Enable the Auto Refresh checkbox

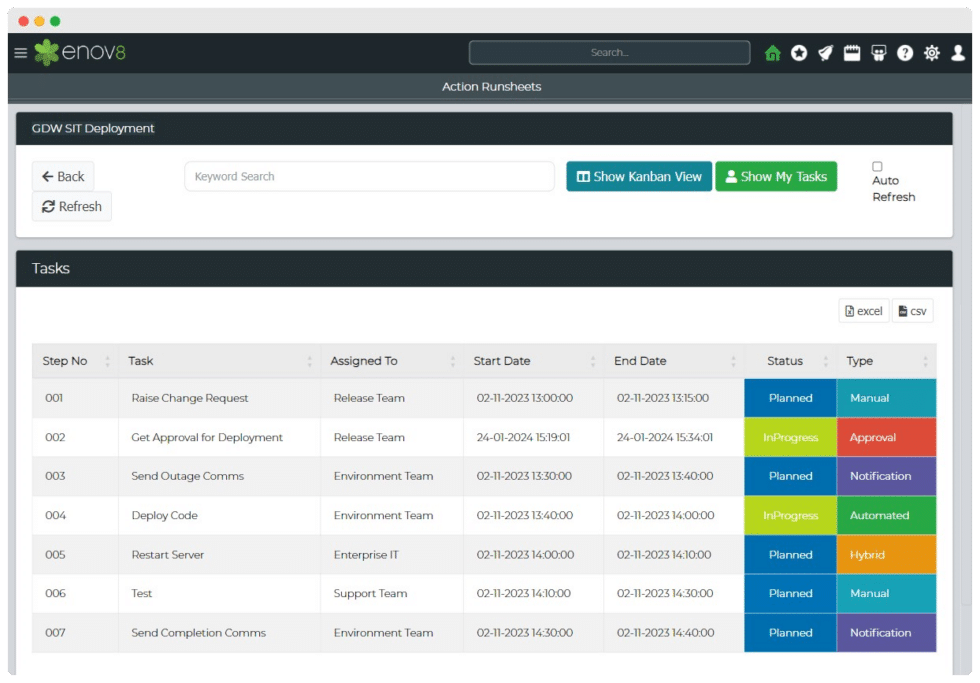876,166
